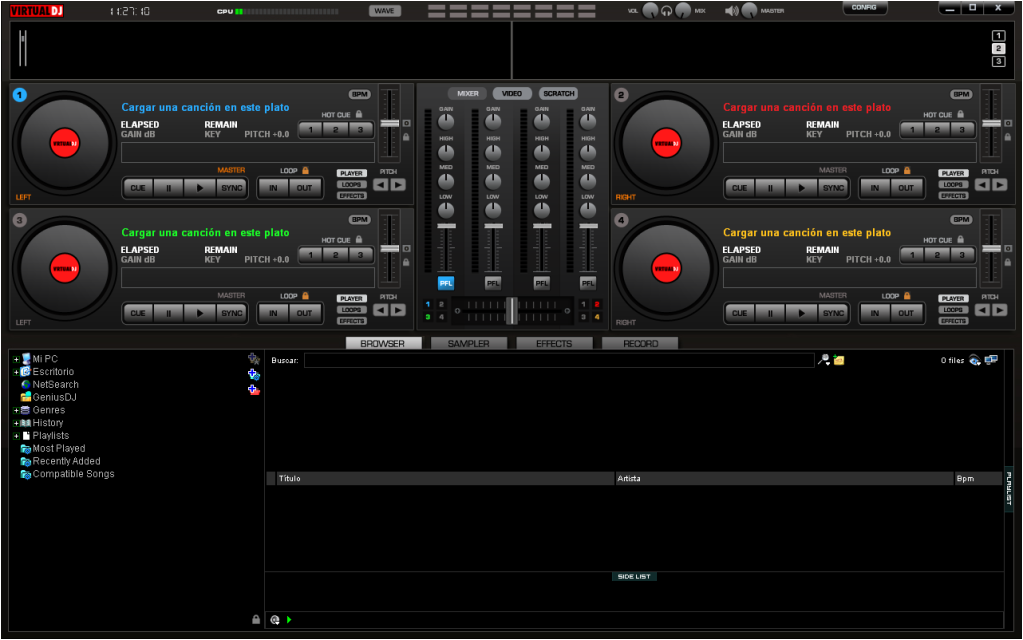Assign deck 2 to left crossfader side
Screen dimensions: 1023x640
[x=442, y=305]
